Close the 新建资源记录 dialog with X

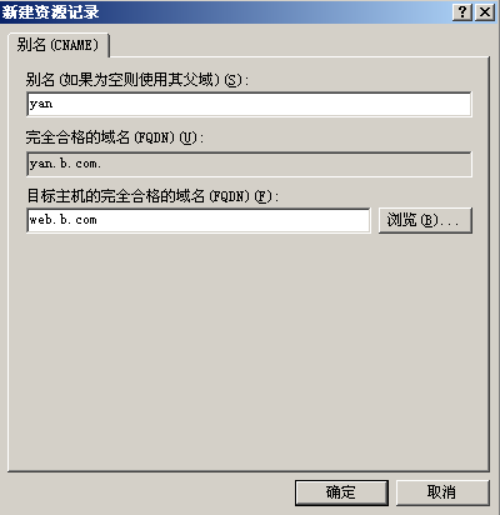pyautogui.click(x=485, y=12)
